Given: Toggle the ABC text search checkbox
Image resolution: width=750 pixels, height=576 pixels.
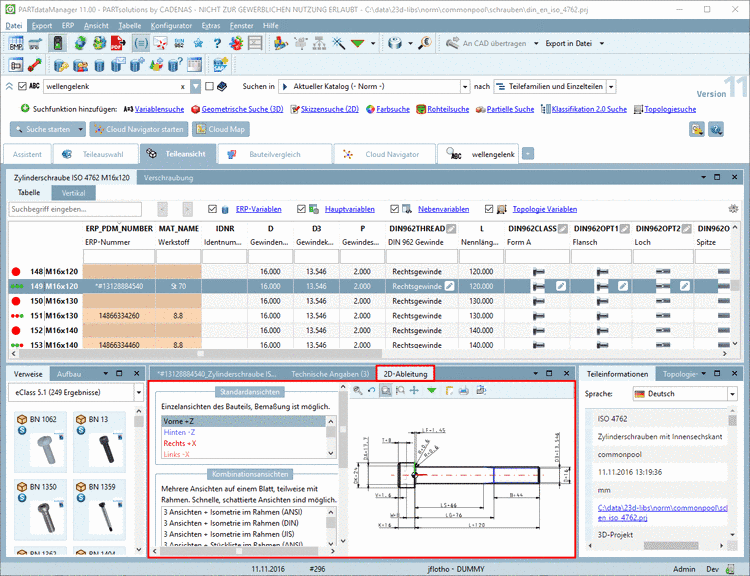Looking at the screenshot, I should [22, 86].
